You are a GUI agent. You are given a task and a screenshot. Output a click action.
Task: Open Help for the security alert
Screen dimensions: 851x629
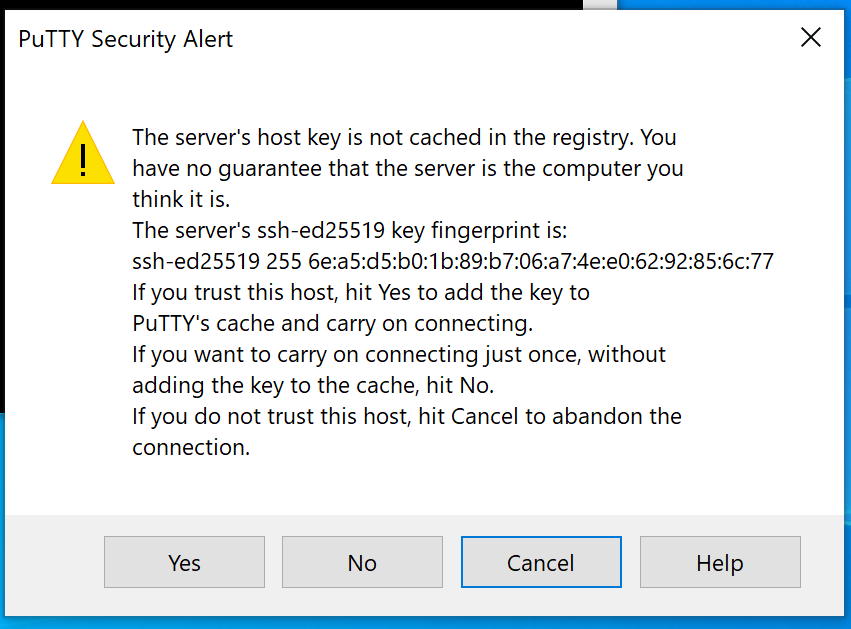720,563
